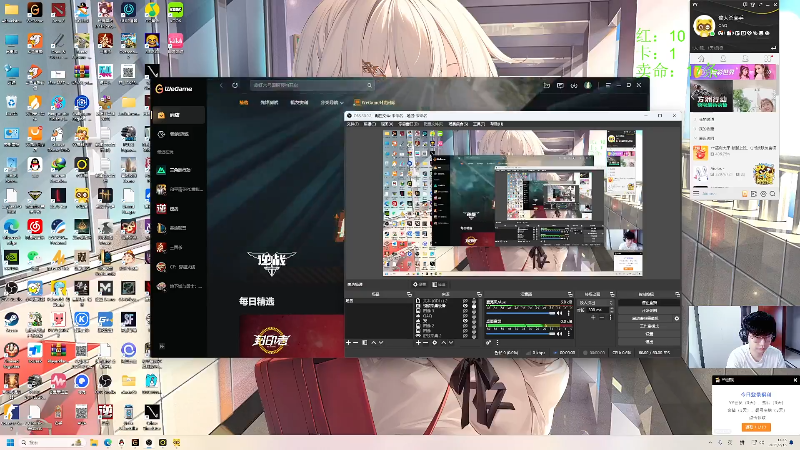This screenshot has width=800, height=450.
Task: Click the magnifier icon in WeGame search bar
Action: pos(369,85)
